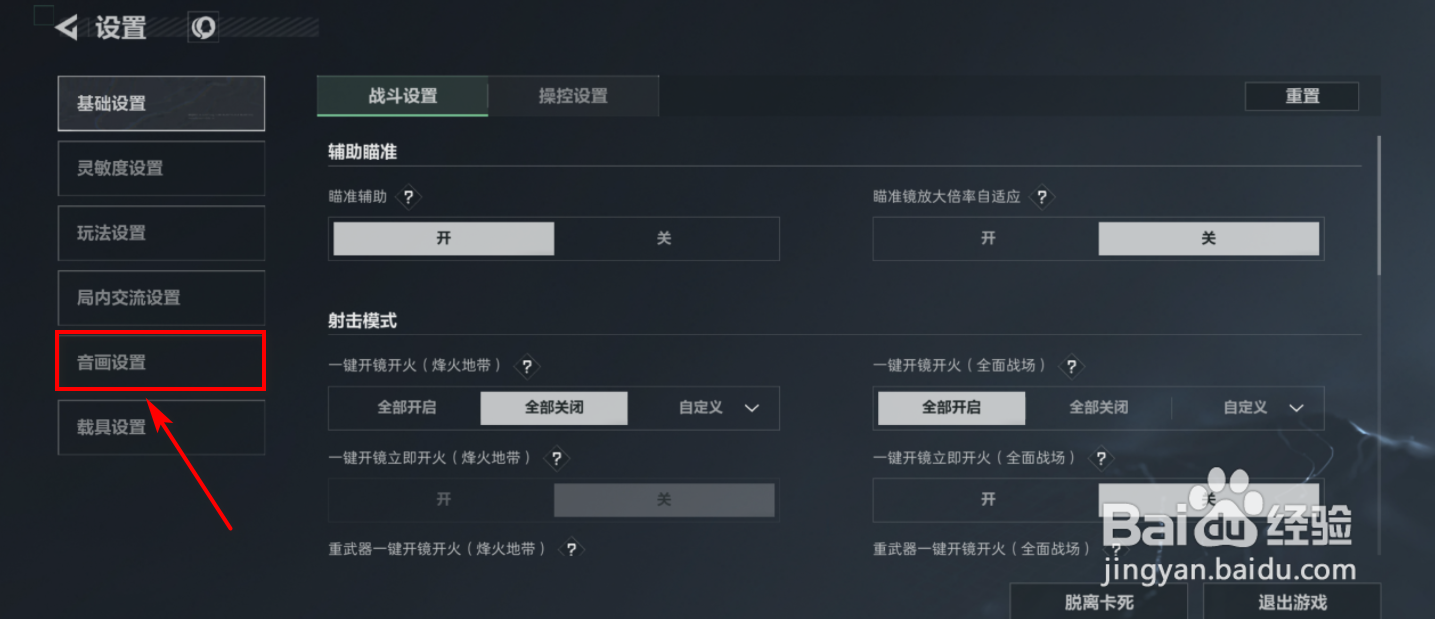Turn on 一键开镜立即开火（烽火地带）
The width and height of the screenshot is (1435, 619).
(442, 500)
